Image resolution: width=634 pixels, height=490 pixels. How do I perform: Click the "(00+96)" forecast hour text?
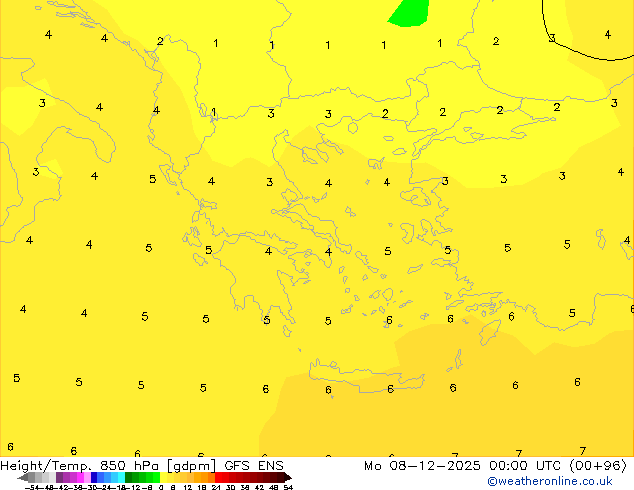598,466
